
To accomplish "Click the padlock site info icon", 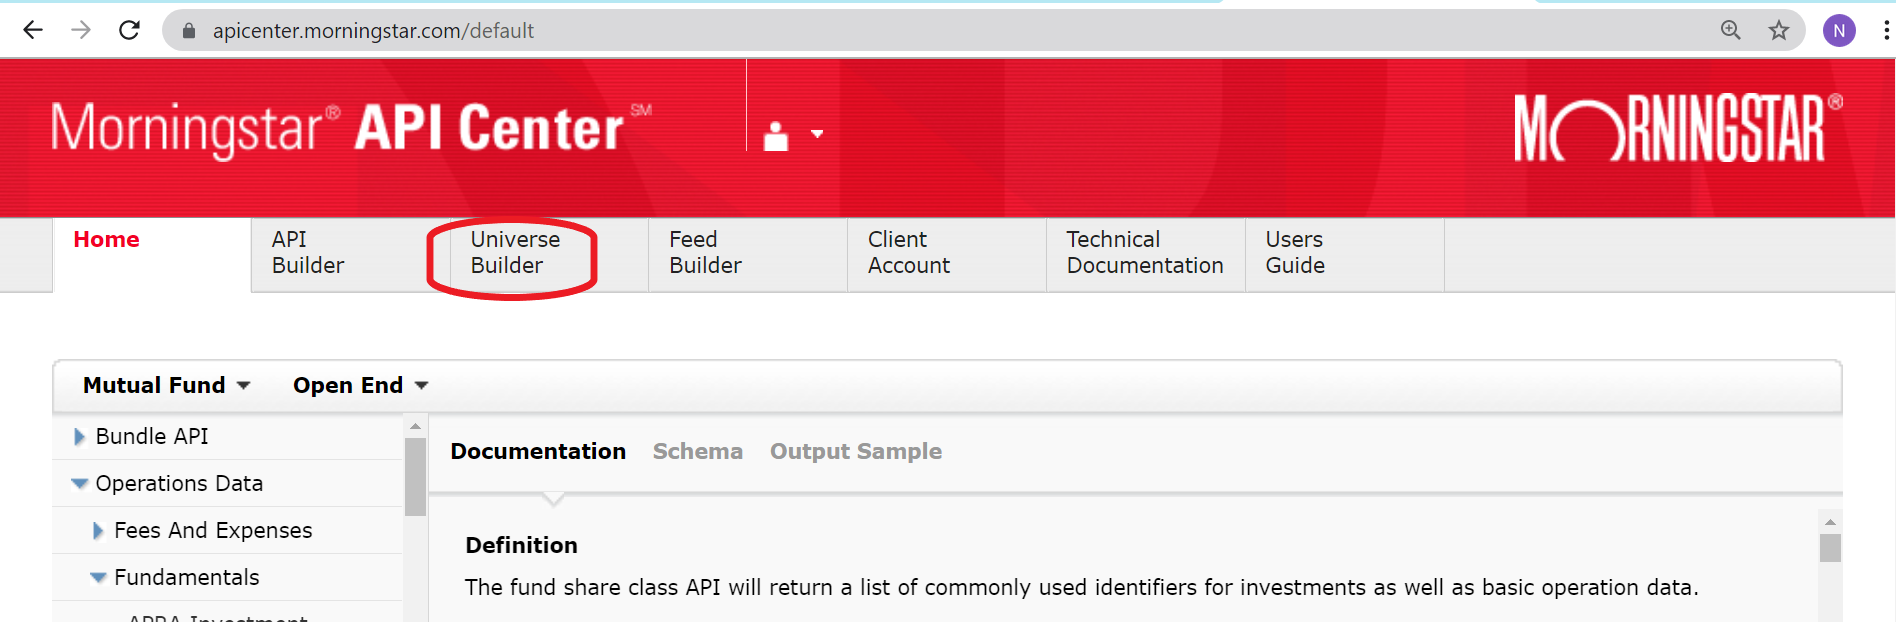I will coord(188,31).
